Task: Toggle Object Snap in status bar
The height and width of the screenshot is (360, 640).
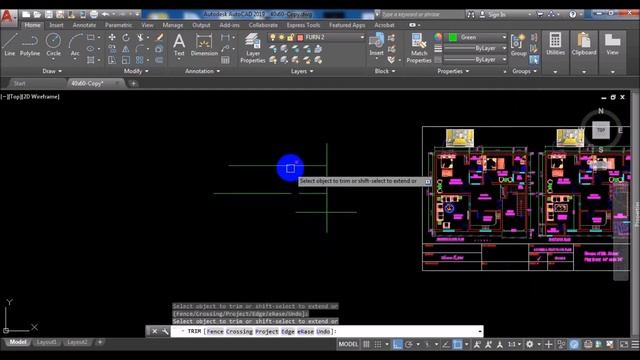Action: [458, 344]
